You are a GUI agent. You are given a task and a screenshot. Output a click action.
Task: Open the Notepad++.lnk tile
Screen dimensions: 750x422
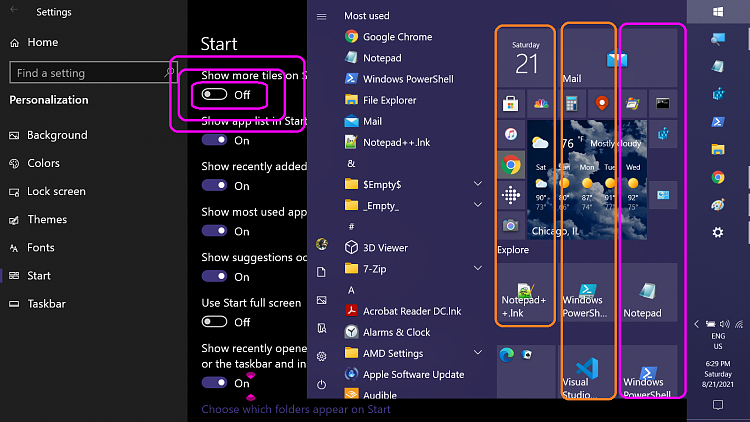tap(526, 292)
